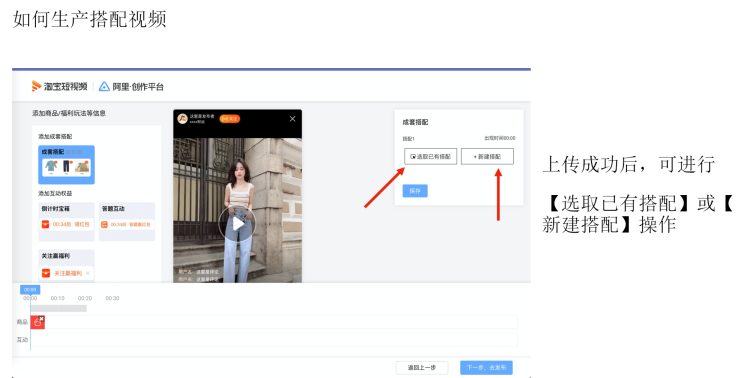Click 出现时间00:00 text
Viewport: 750px width, 378px height.
click(x=500, y=138)
